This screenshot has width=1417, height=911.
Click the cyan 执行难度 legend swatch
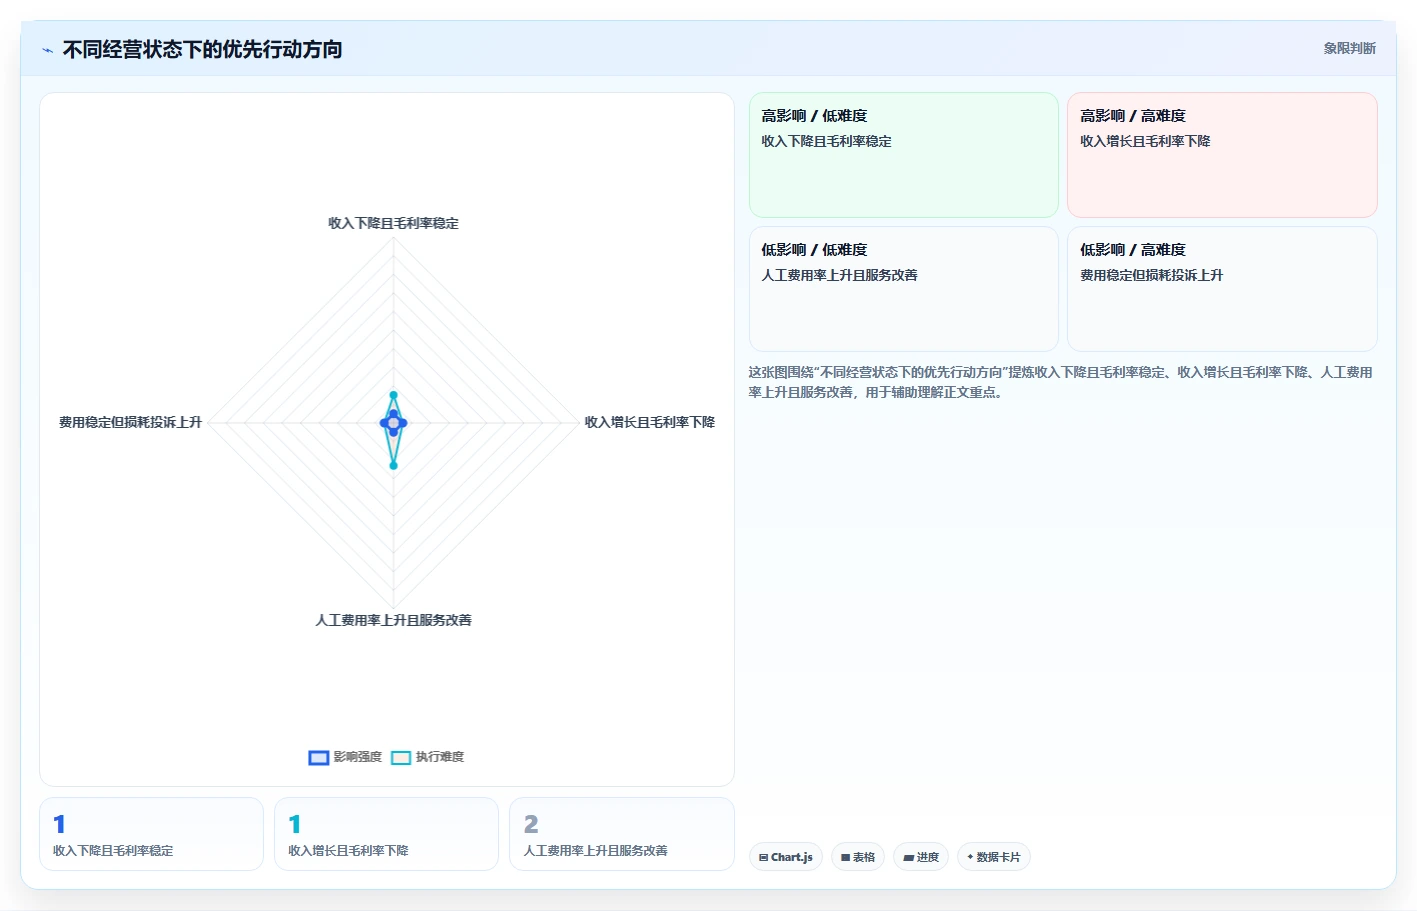401,757
